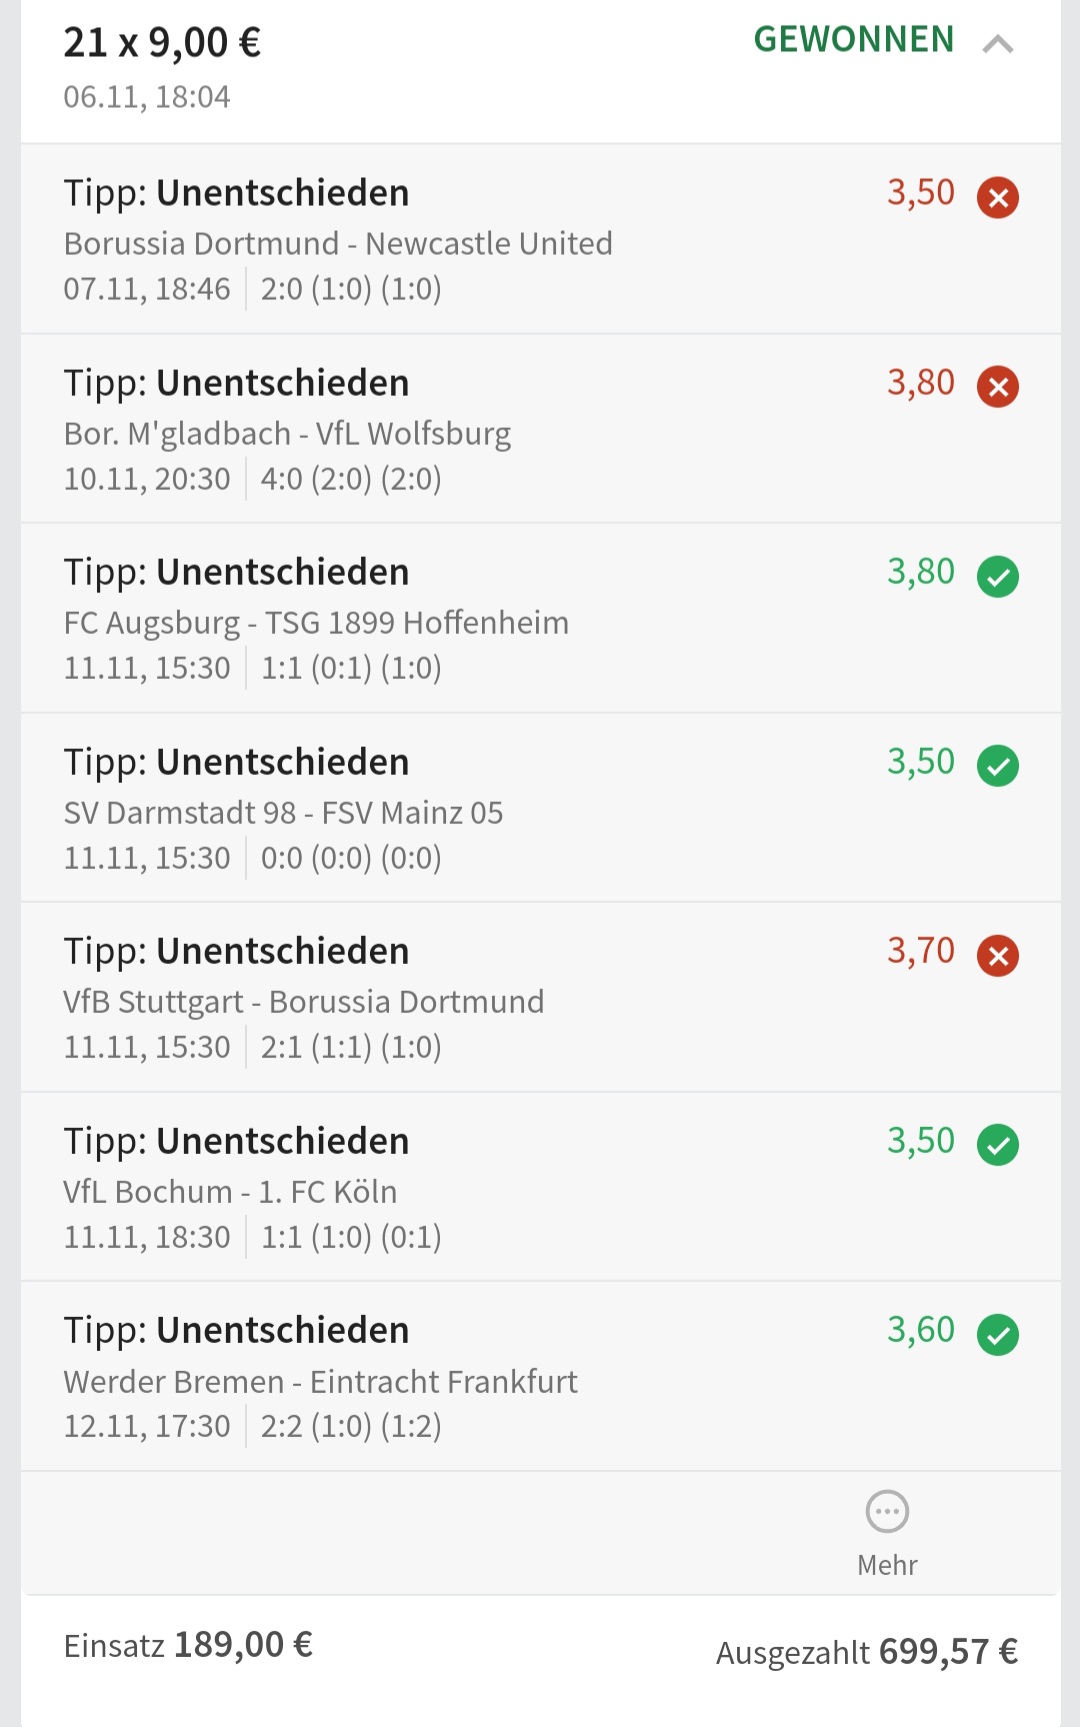
Task: Tap the Ausgezahlt 699,57 € payout amount
Action: pyautogui.click(x=866, y=1652)
